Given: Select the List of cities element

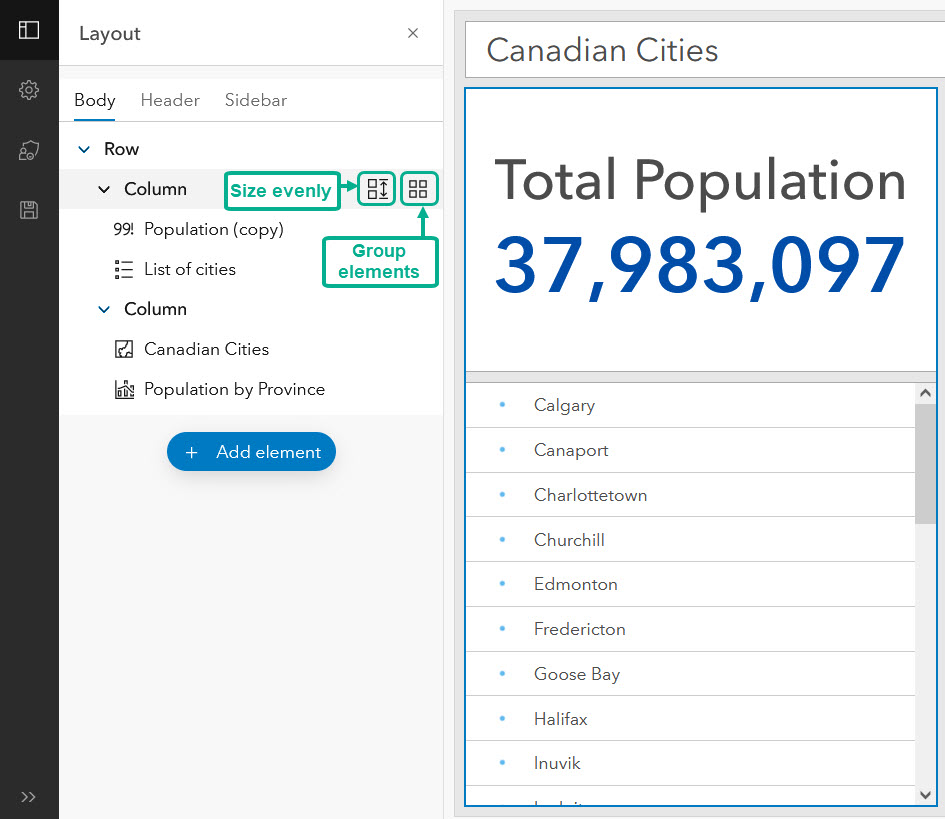Looking at the screenshot, I should (189, 269).
